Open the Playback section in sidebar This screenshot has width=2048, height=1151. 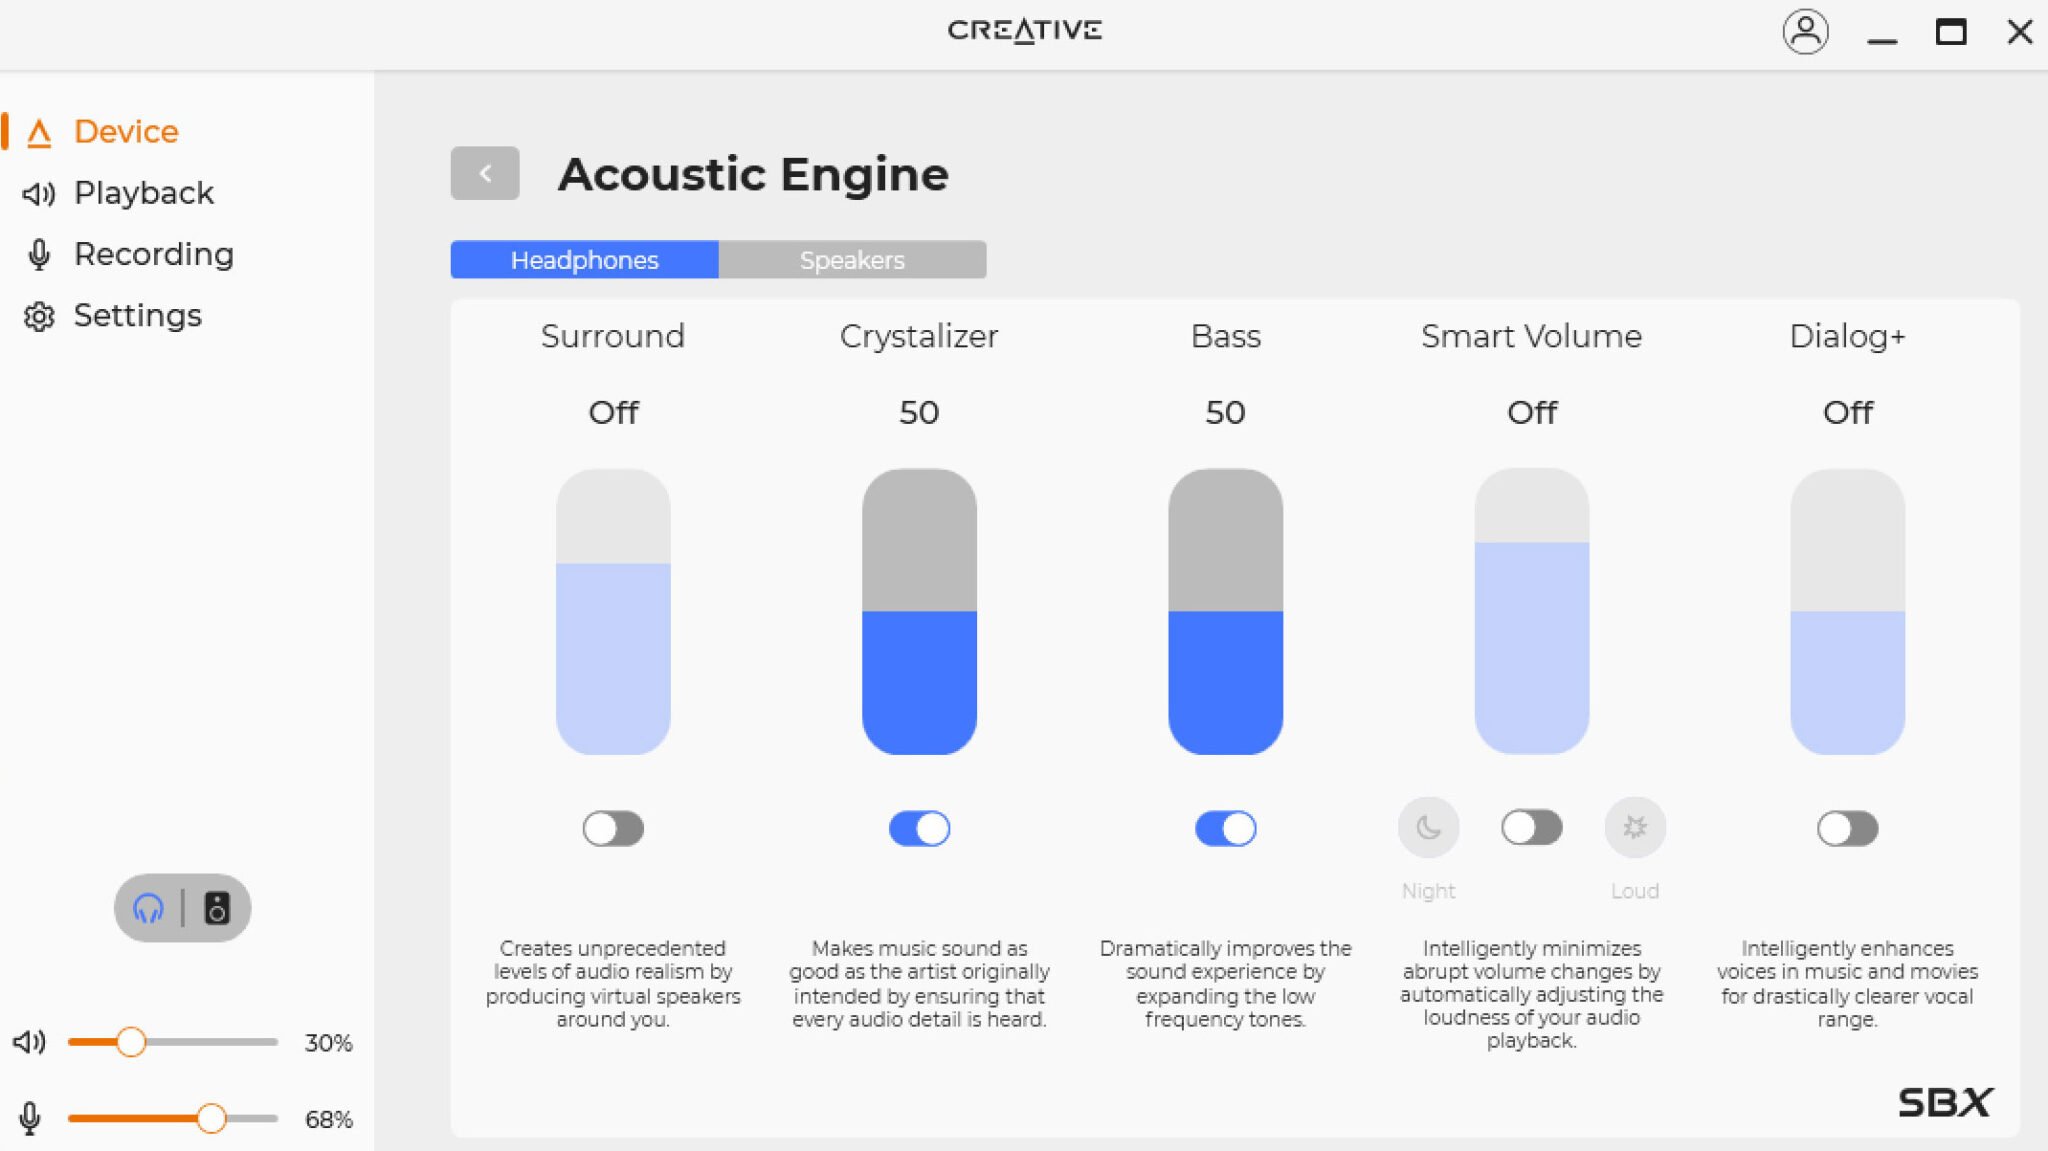143,193
